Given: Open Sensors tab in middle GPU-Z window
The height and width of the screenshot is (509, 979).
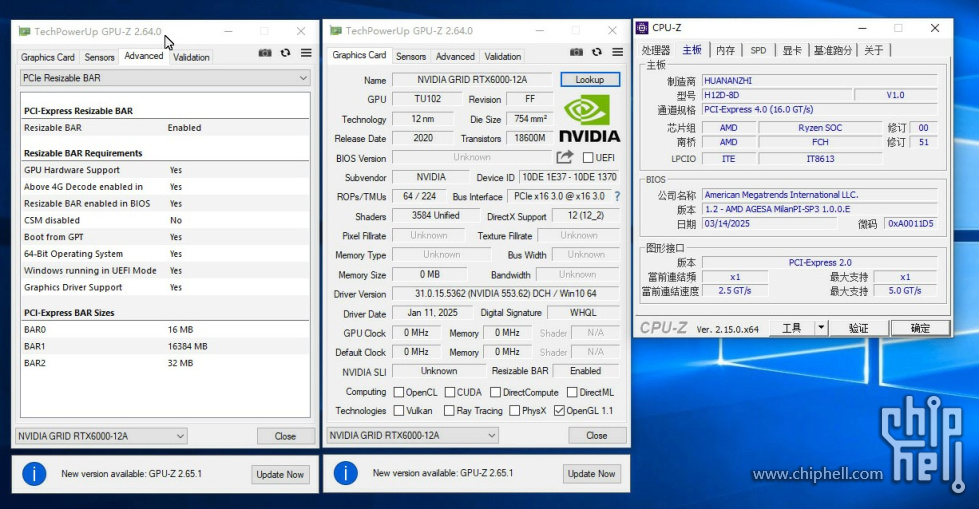Looking at the screenshot, I should 411,56.
